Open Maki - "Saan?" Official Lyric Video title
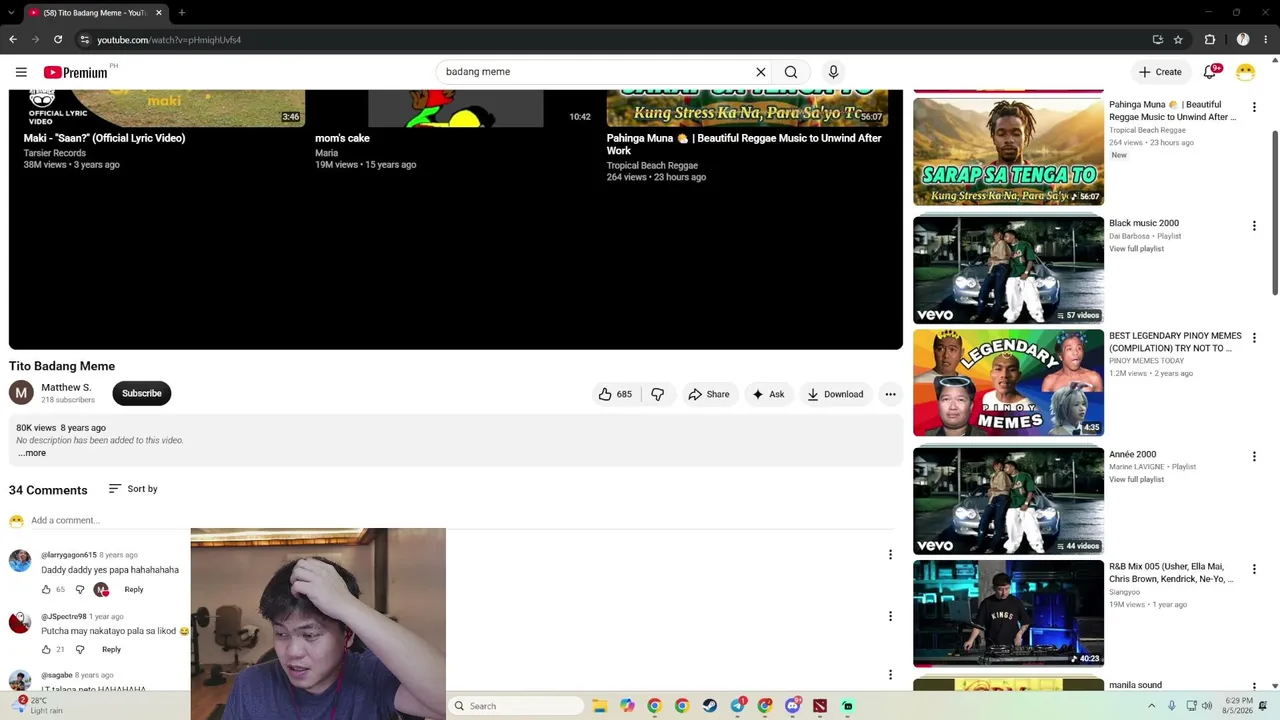This screenshot has width=1280, height=720. [x=104, y=138]
